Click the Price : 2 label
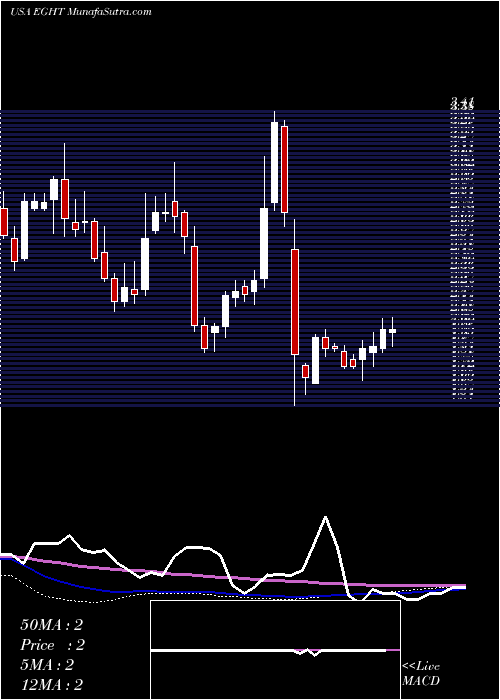500x700 pixels. [52, 645]
